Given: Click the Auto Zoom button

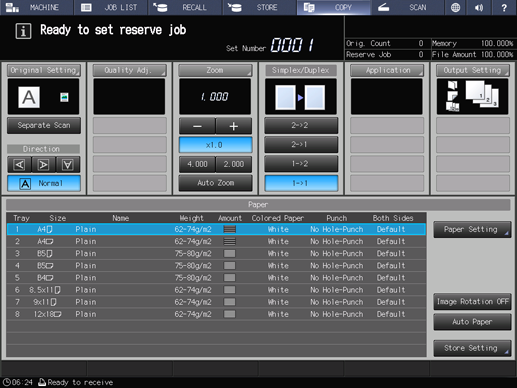Looking at the screenshot, I should 215,183.
